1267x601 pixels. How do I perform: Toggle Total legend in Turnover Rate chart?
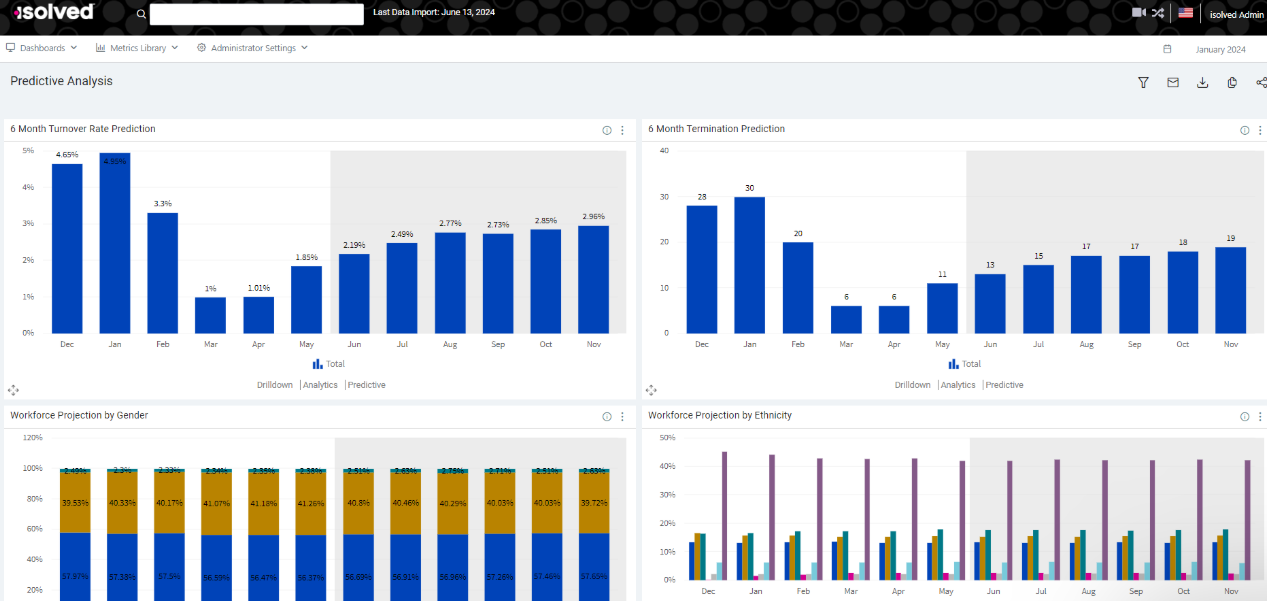(328, 364)
